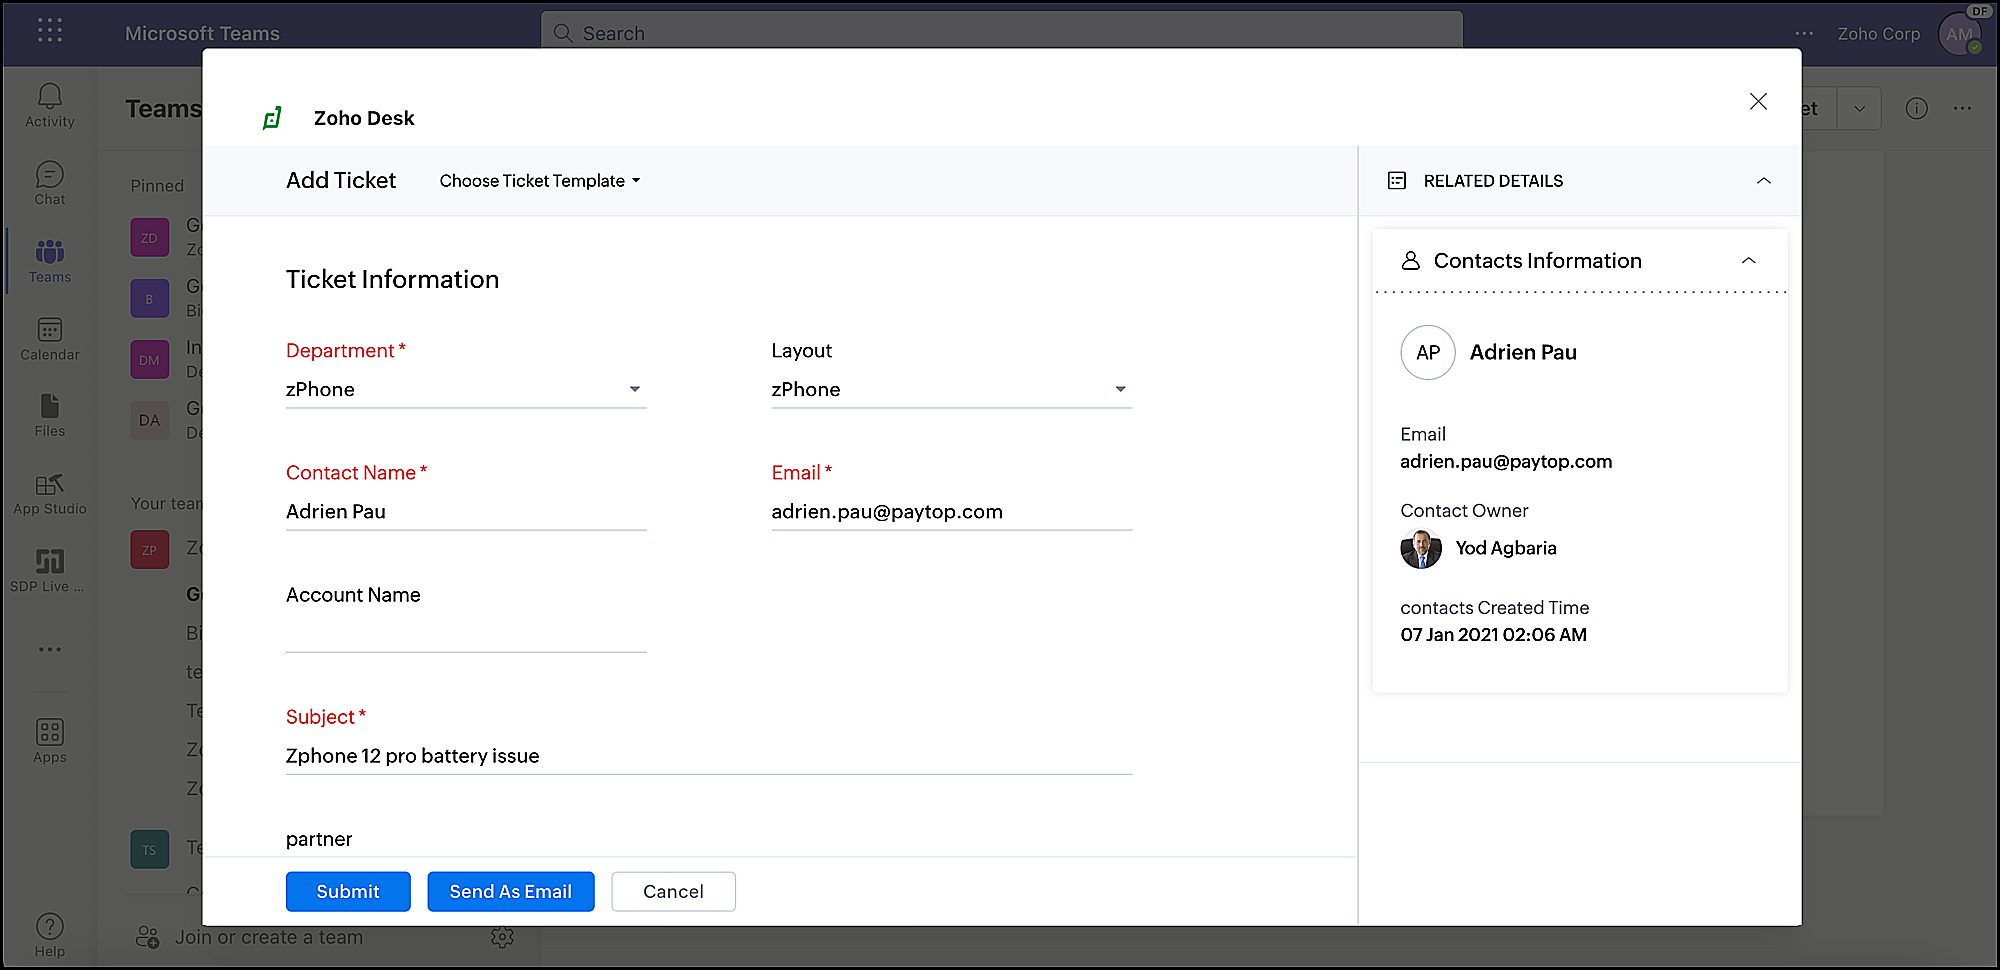
Task: Open Files in the Teams sidebar
Action: coord(50,416)
